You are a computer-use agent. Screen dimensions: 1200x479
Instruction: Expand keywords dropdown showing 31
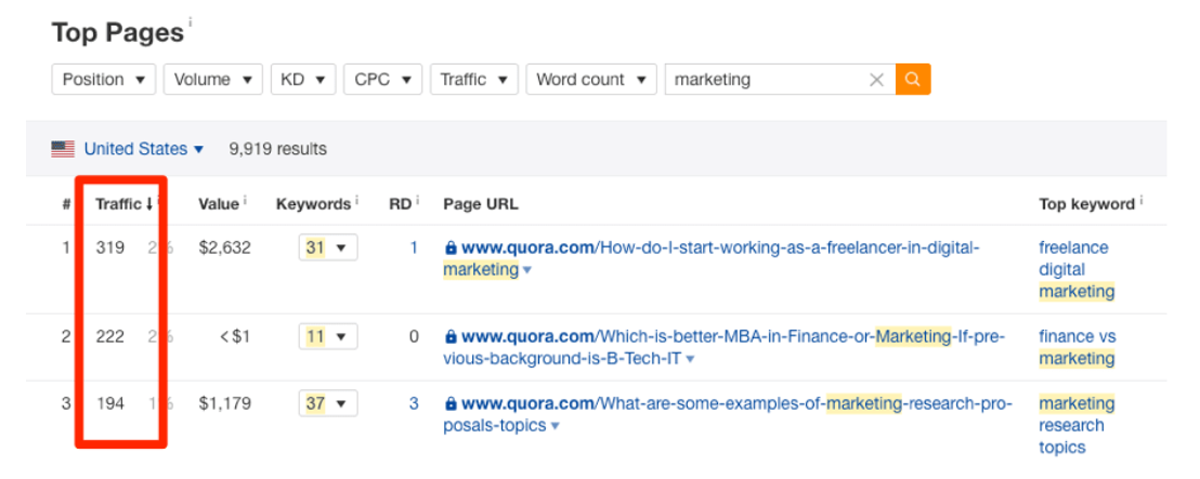click(327, 248)
